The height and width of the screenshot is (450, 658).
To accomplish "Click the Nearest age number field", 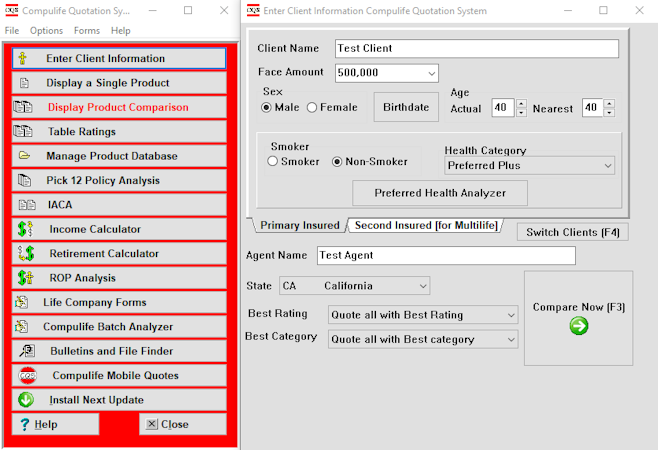I will click(x=592, y=108).
